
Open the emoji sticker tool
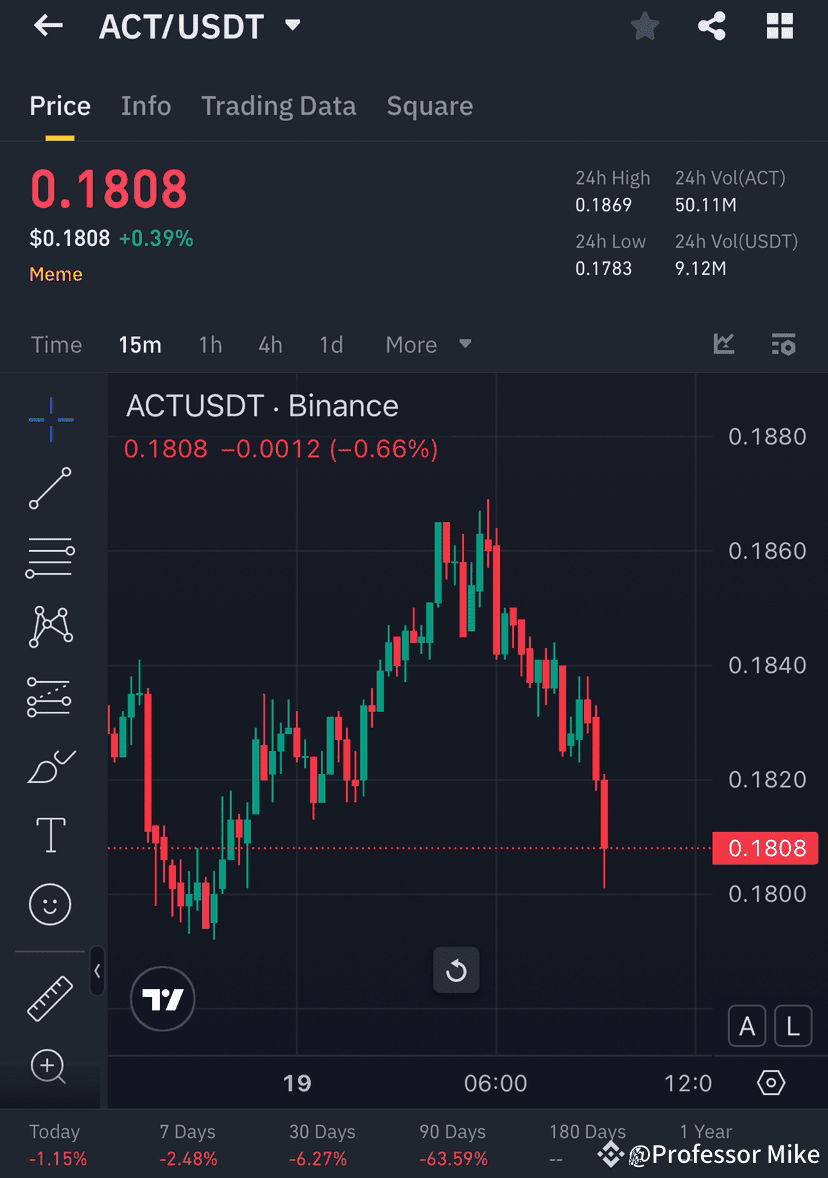pos(49,903)
